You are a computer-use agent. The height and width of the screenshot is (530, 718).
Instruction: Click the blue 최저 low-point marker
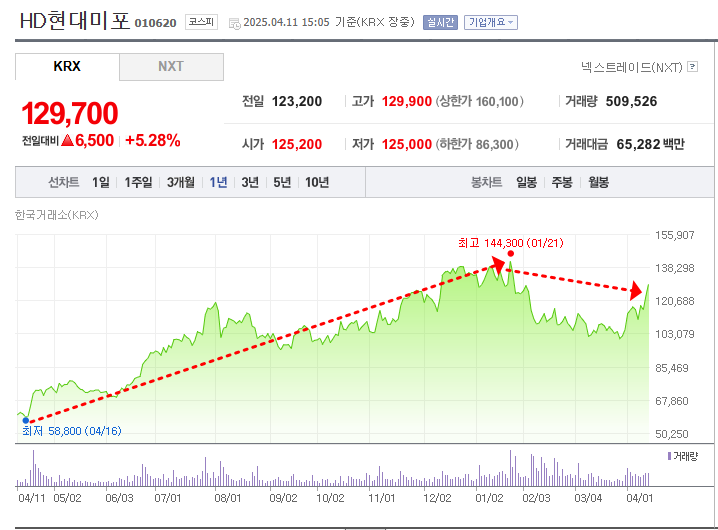coord(26,420)
